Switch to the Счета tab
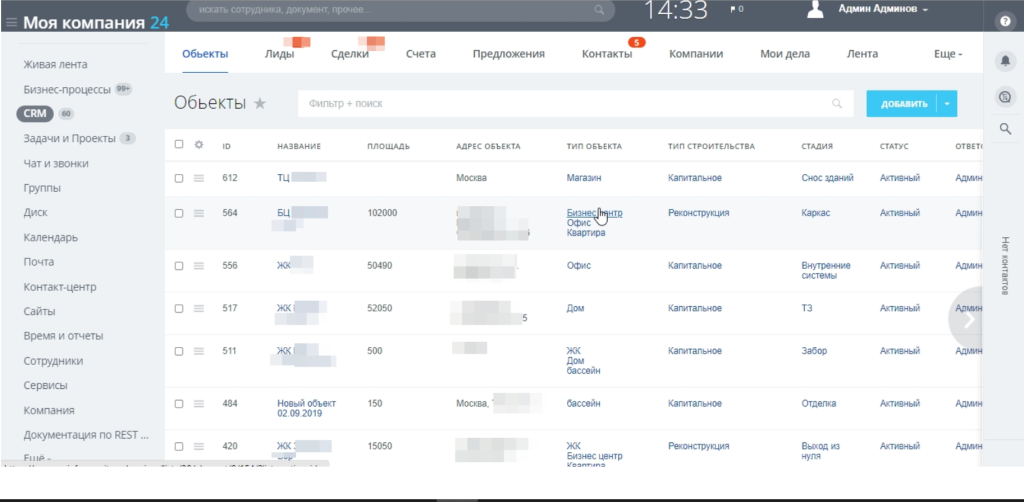Screen dimensions: 1024x502 [x=421, y=54]
